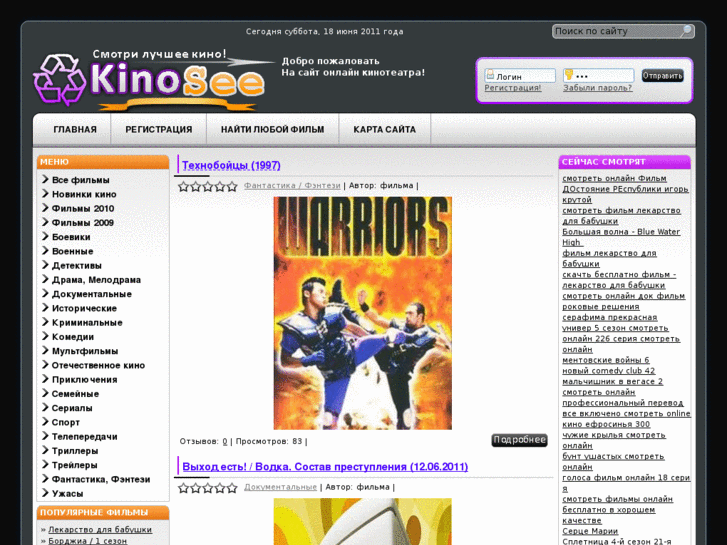Open Спорт category
The width and height of the screenshot is (727, 545).
66,423
